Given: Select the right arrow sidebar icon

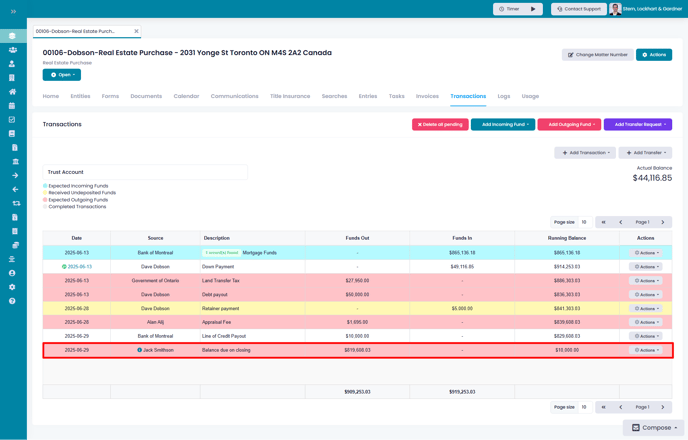Looking at the screenshot, I should click(15, 175).
